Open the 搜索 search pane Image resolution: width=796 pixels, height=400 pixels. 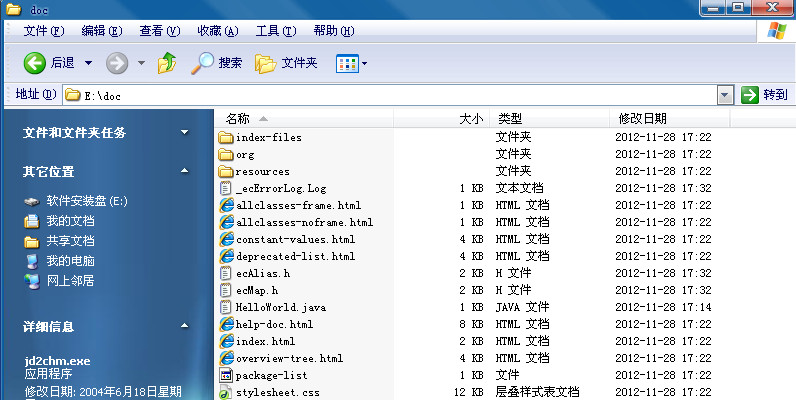click(216, 63)
